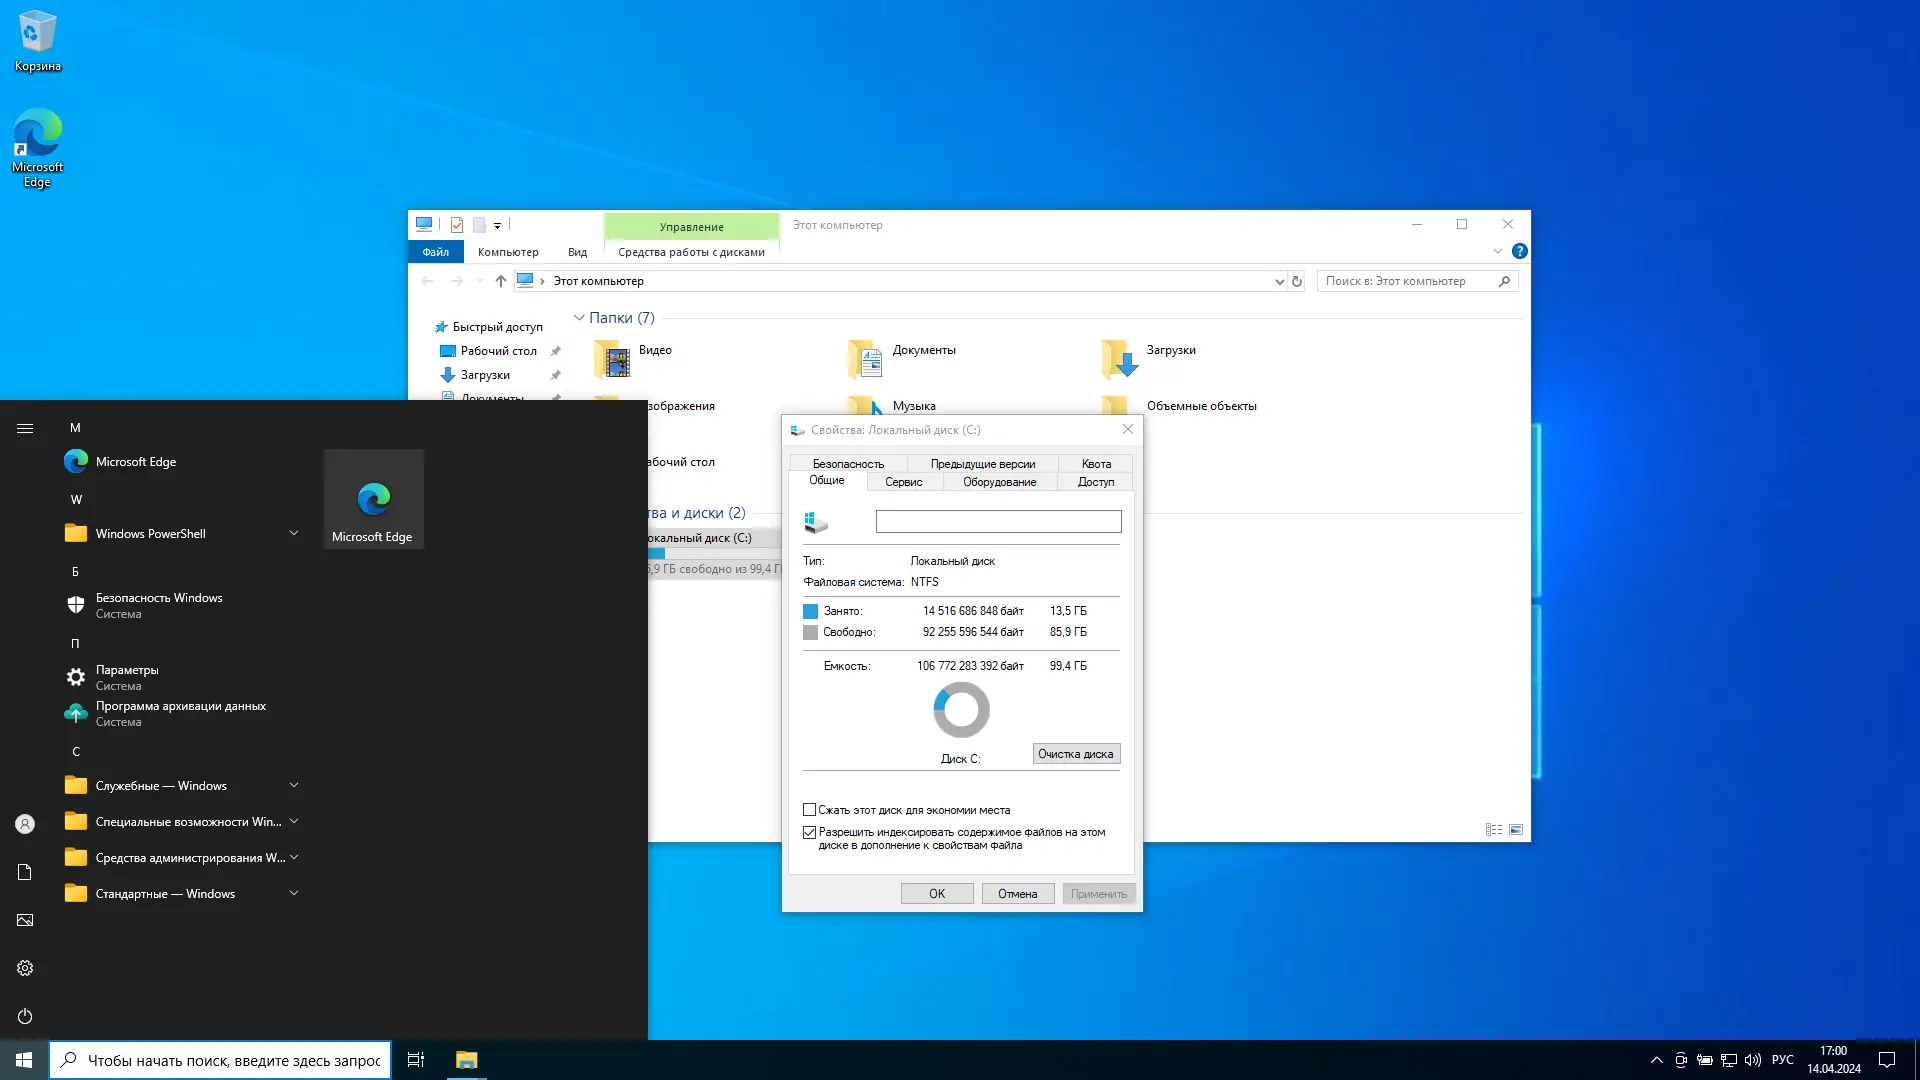Open the Вид ribbon tab
This screenshot has height=1080, width=1920.
[x=577, y=252]
